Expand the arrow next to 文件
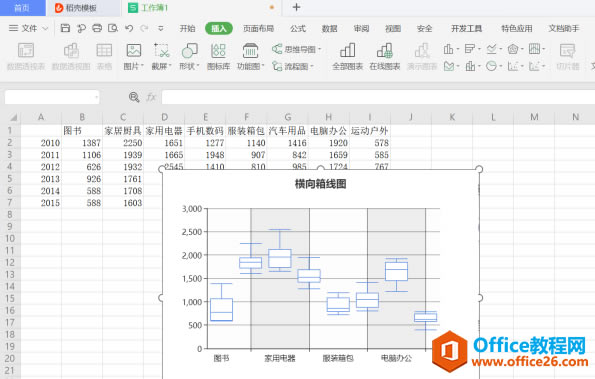 click(45, 28)
